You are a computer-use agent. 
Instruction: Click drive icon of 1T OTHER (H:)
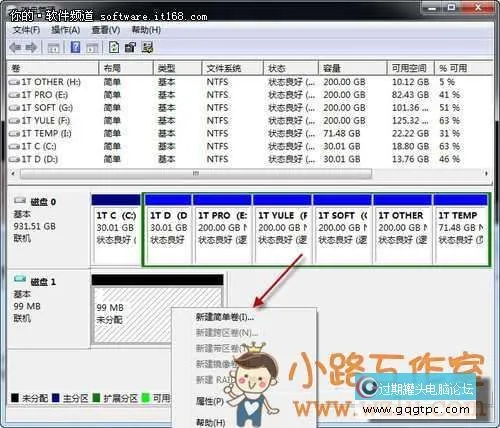pyautogui.click(x=14, y=82)
